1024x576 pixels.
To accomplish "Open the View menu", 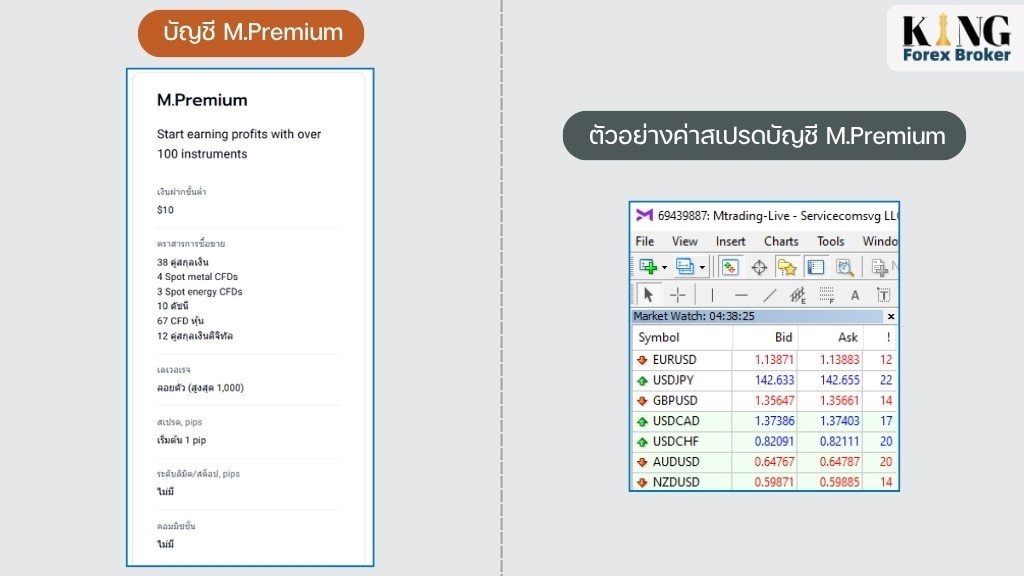I will coord(684,241).
